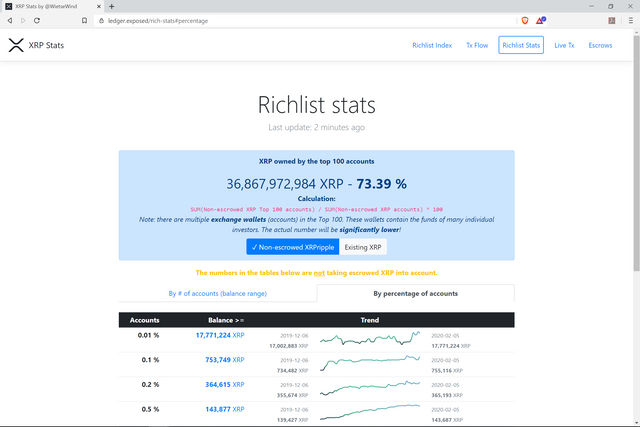Reload the page with refresh icon
640x427 pixels.
[37, 20]
